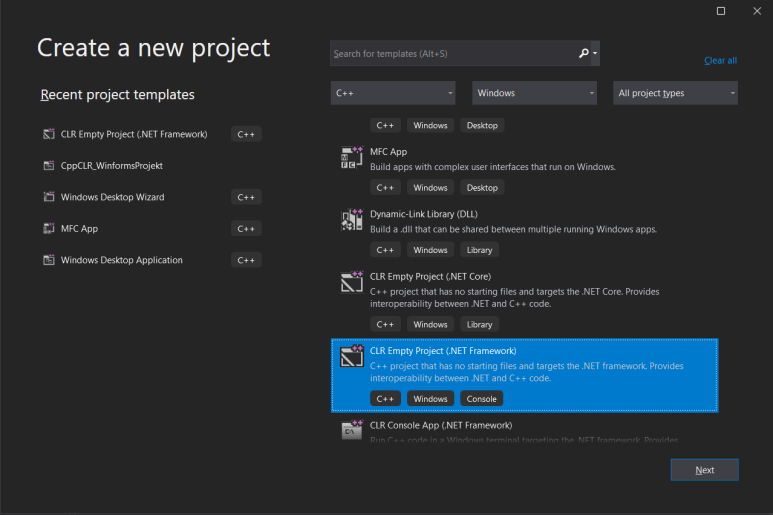Click the CLR Empty Project (.NET Core) icon

[x=351, y=282]
